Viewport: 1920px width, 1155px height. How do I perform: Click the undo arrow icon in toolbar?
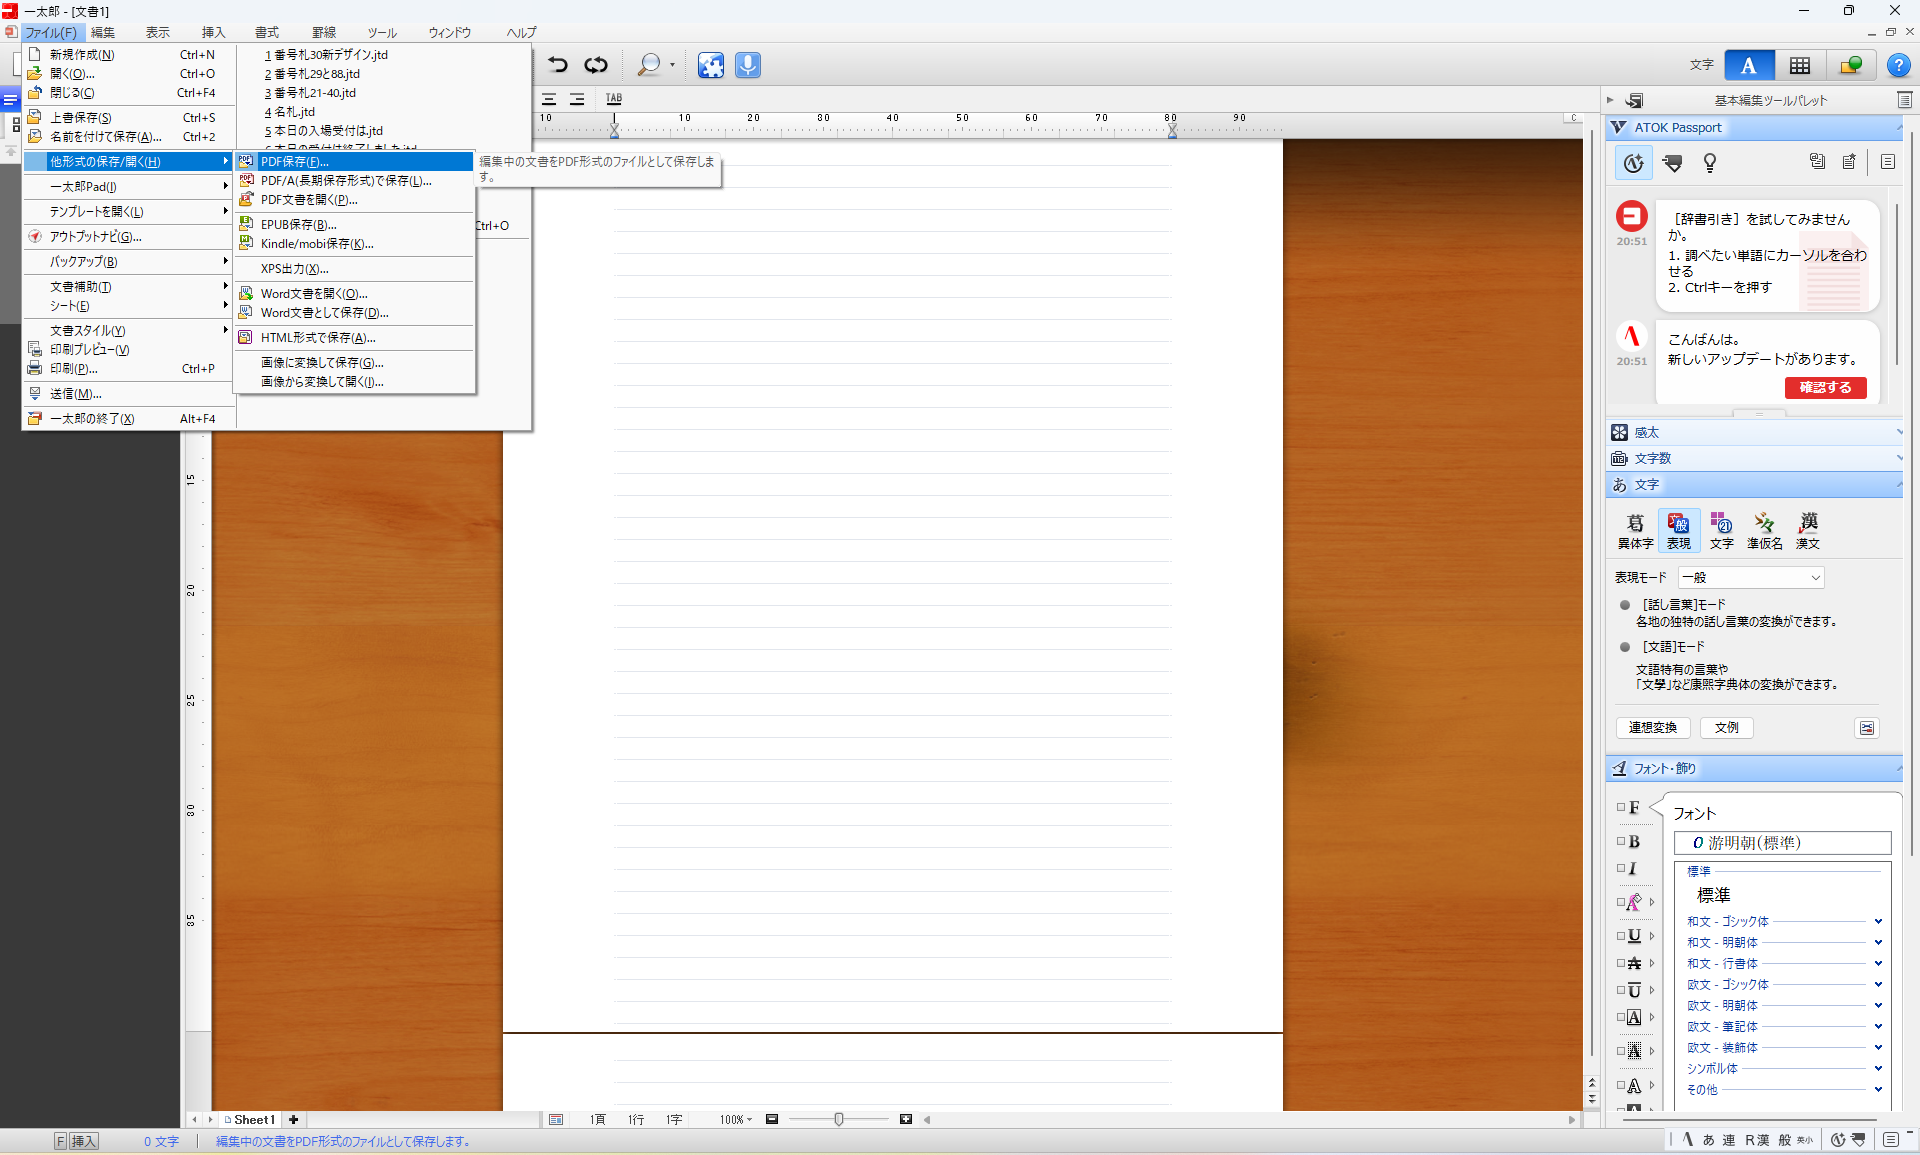click(x=558, y=65)
